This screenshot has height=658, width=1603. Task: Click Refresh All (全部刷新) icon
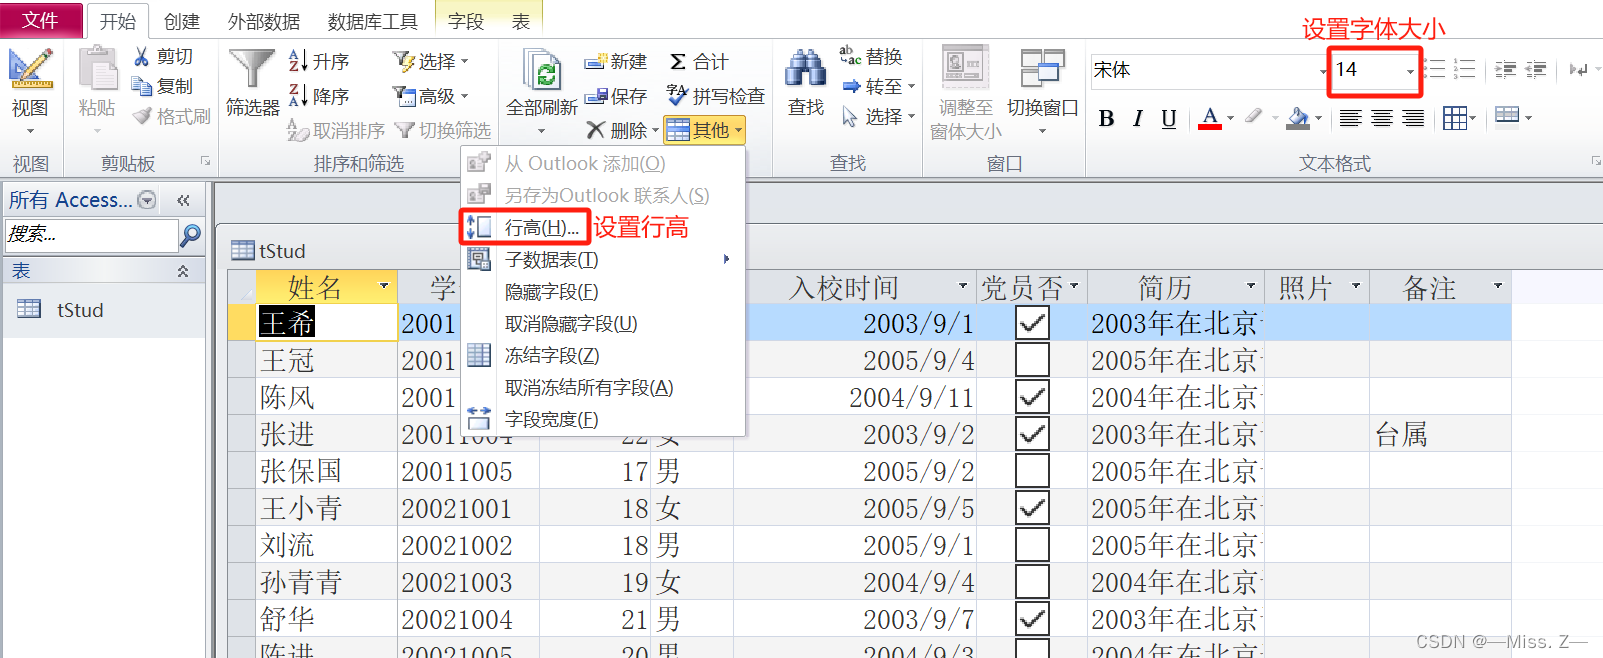[x=542, y=71]
